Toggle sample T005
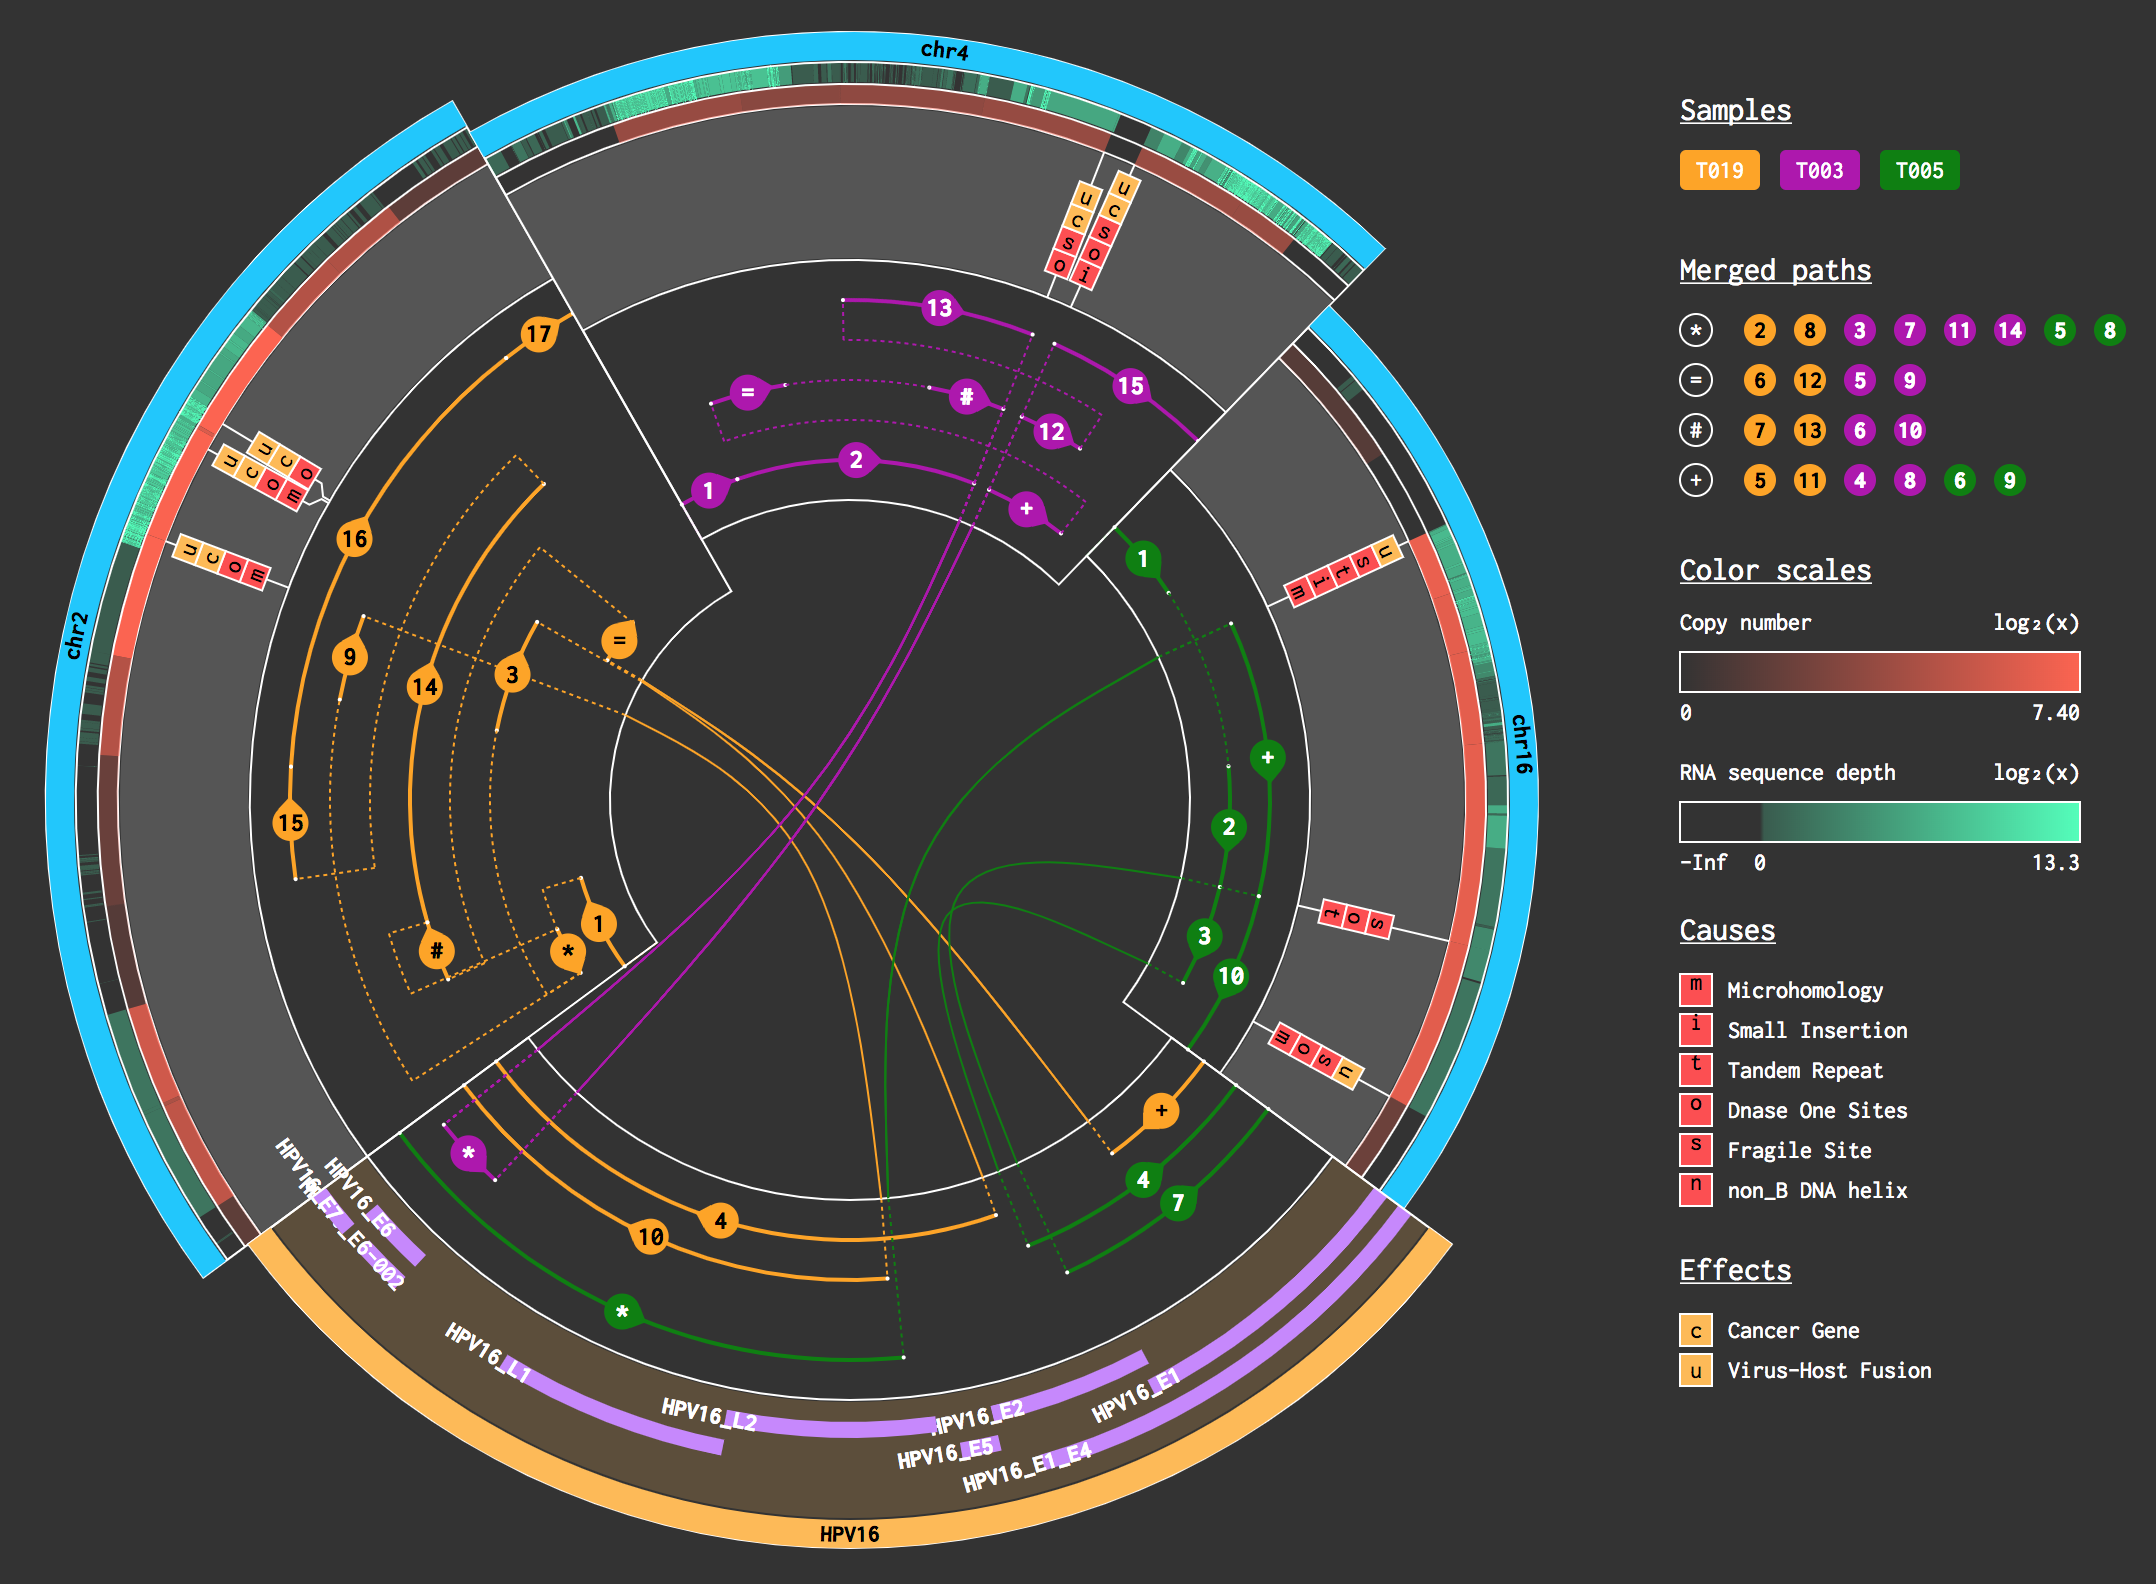 point(1918,170)
